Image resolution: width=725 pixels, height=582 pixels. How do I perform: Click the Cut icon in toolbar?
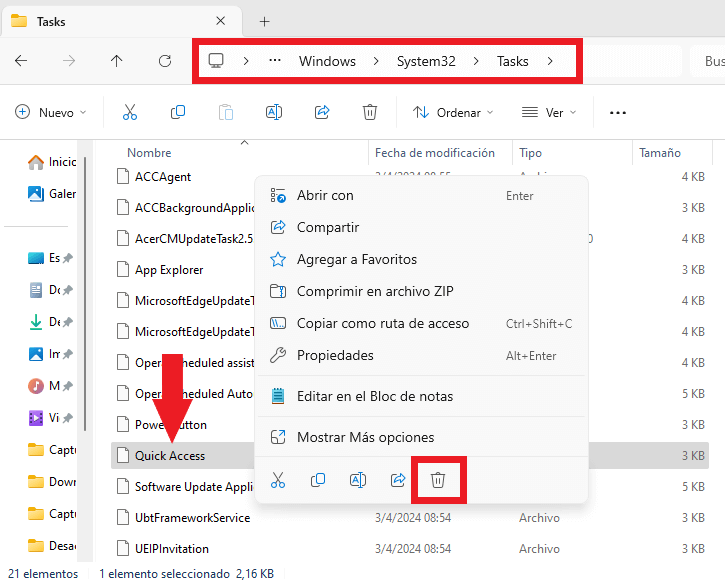(130, 112)
